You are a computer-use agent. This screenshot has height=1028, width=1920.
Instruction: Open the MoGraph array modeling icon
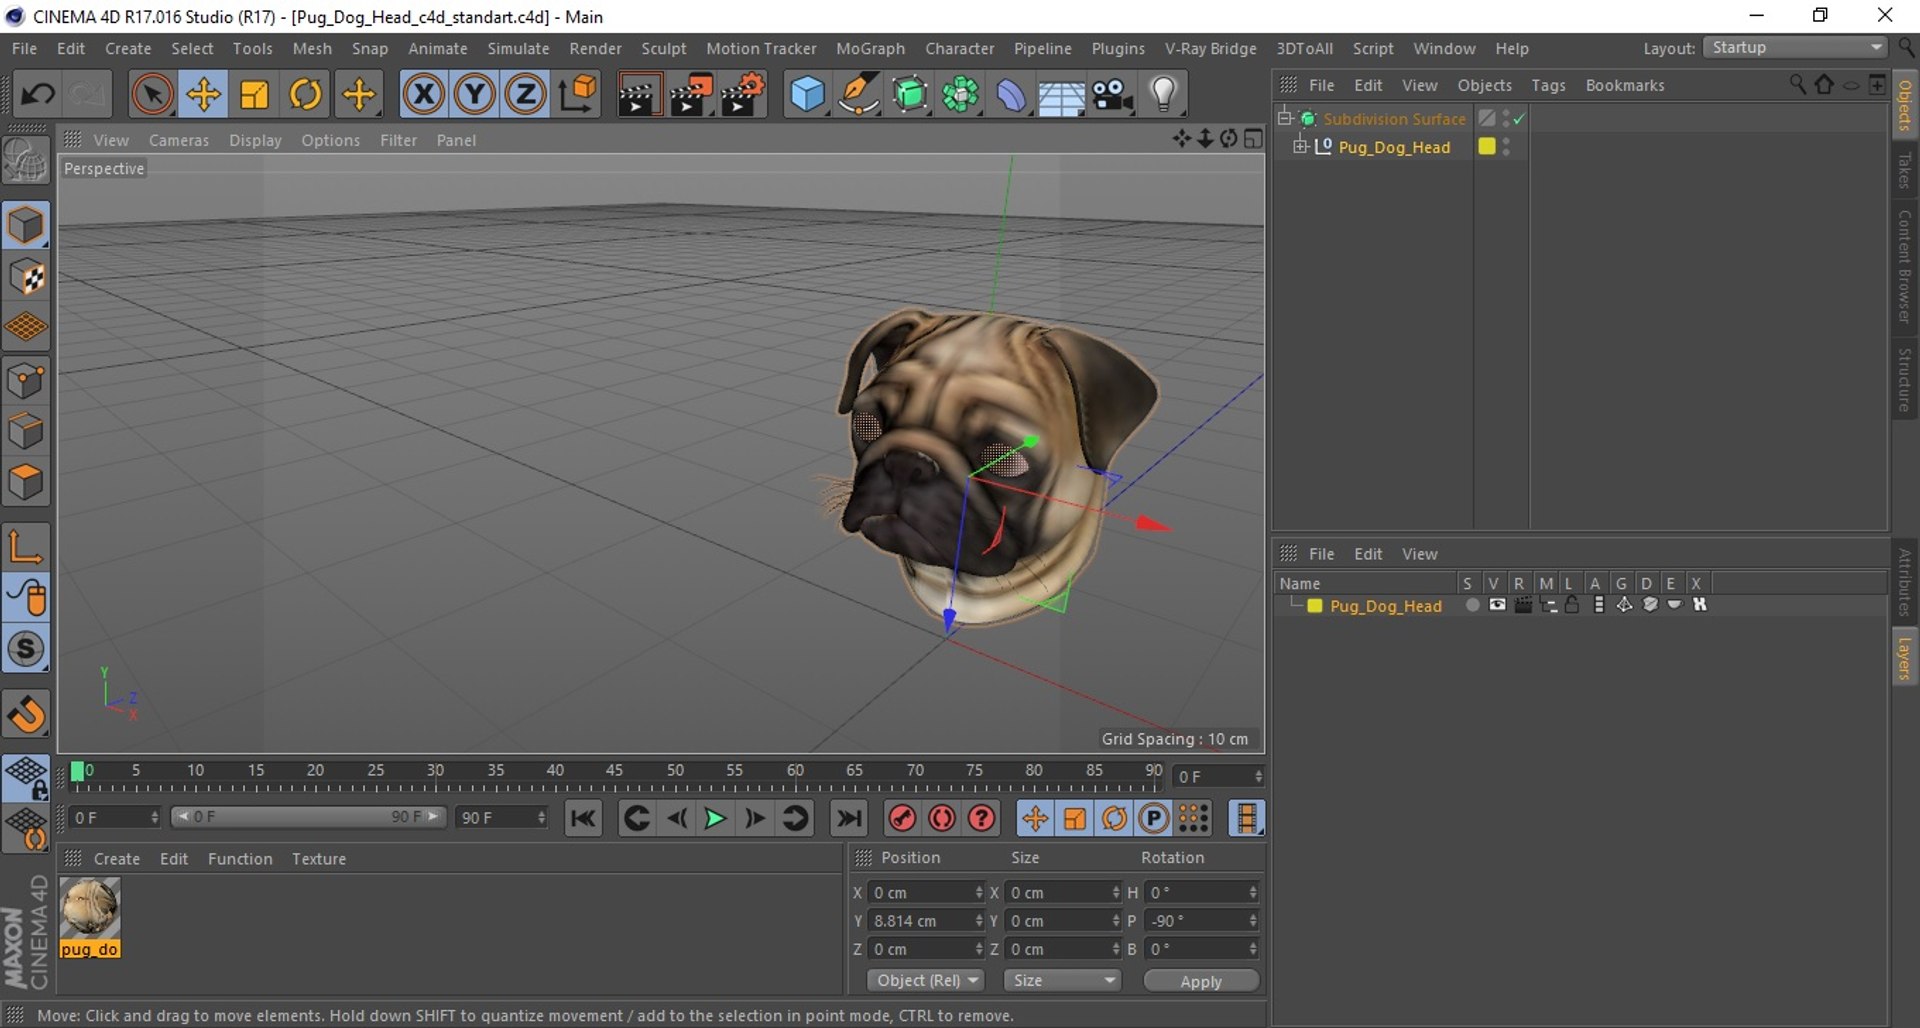click(960, 95)
